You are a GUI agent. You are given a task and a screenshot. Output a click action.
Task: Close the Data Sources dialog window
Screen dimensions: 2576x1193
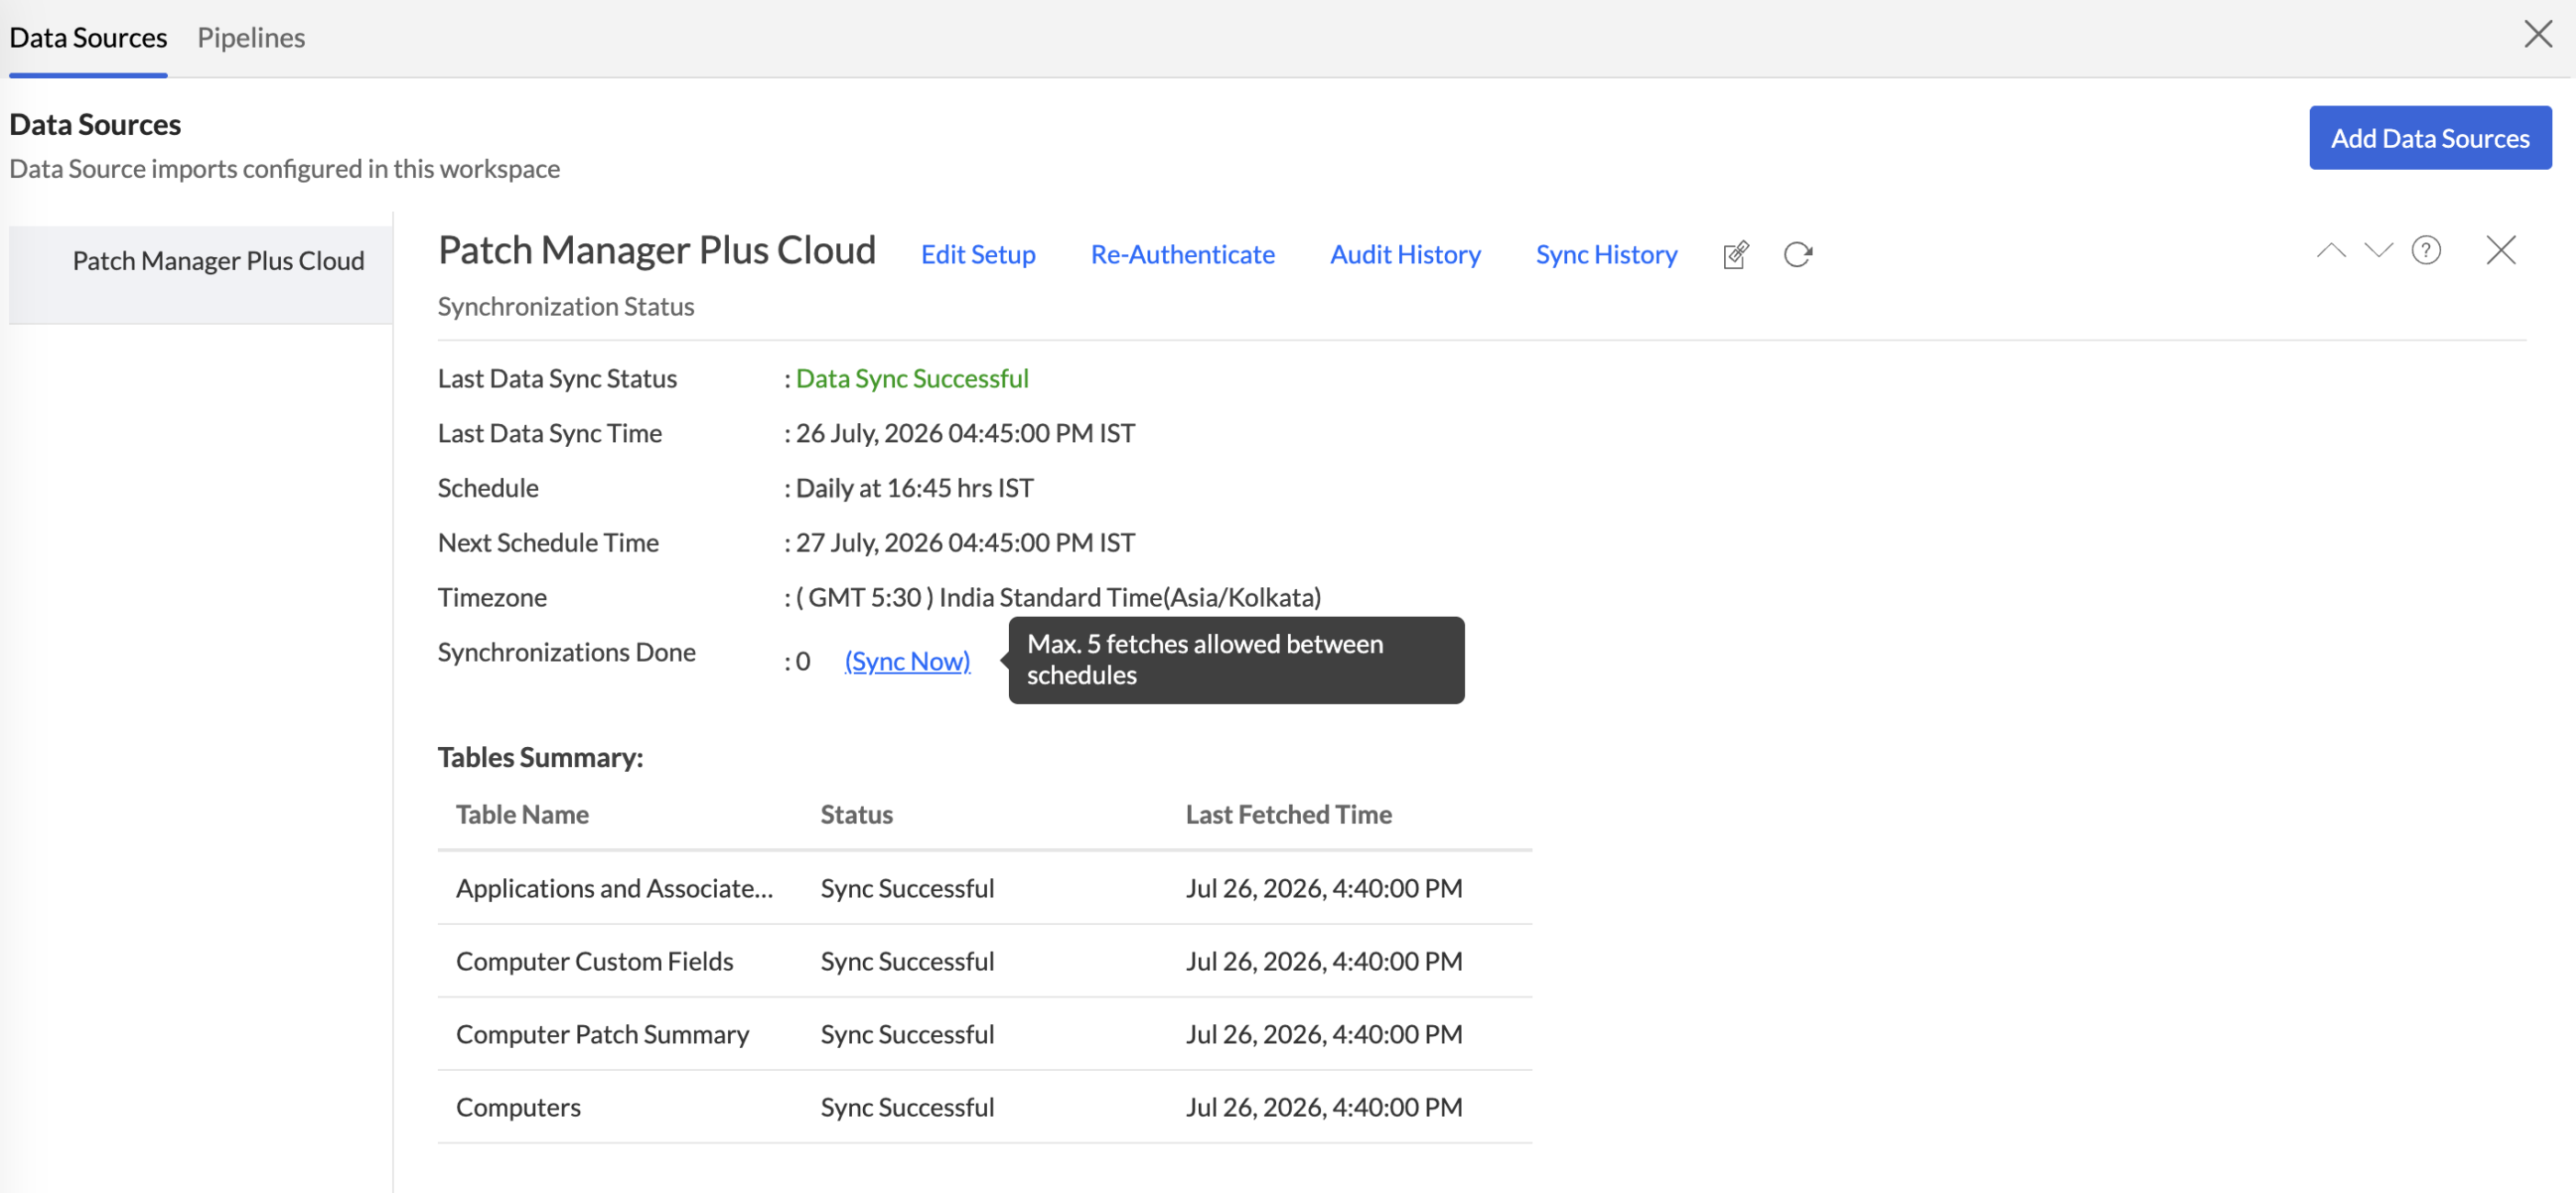[2538, 34]
